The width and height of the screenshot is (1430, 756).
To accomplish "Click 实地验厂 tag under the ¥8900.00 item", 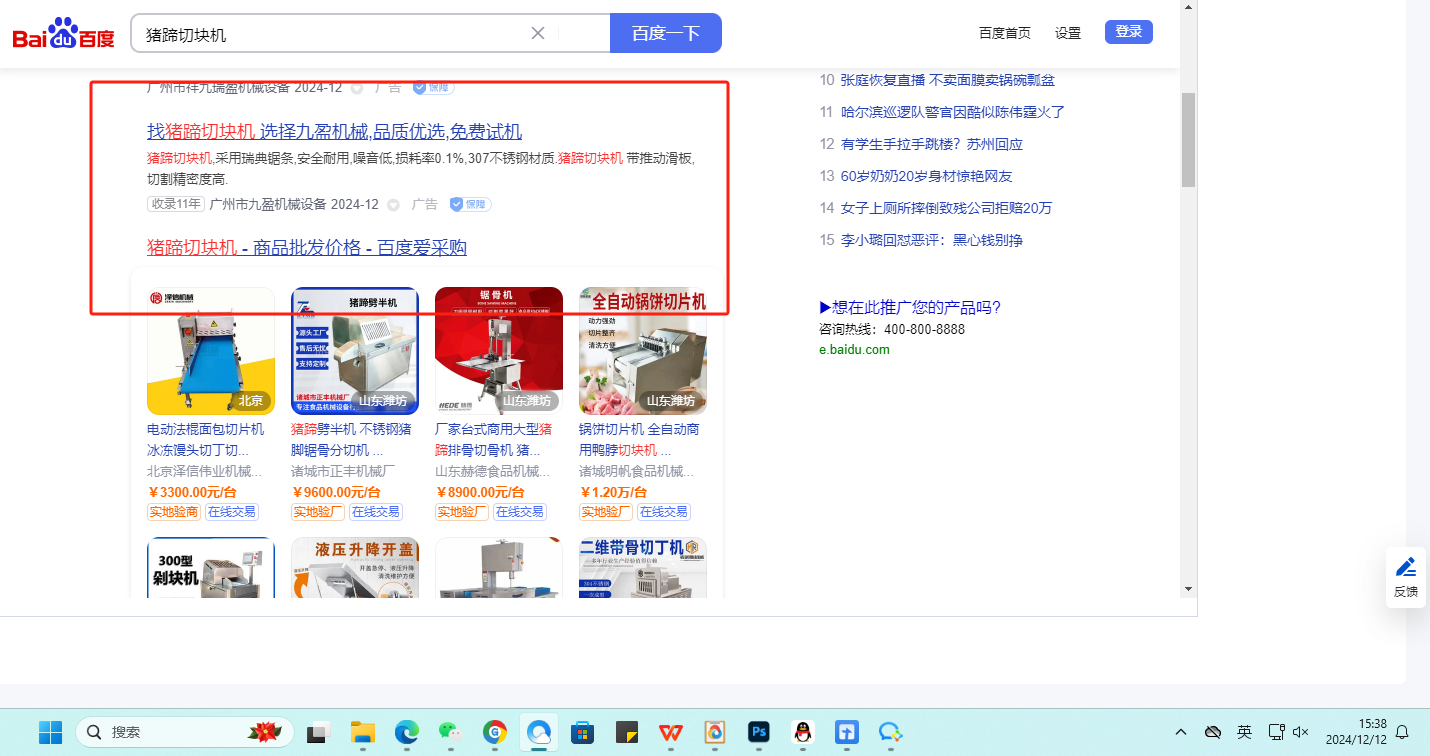I will pos(462,512).
